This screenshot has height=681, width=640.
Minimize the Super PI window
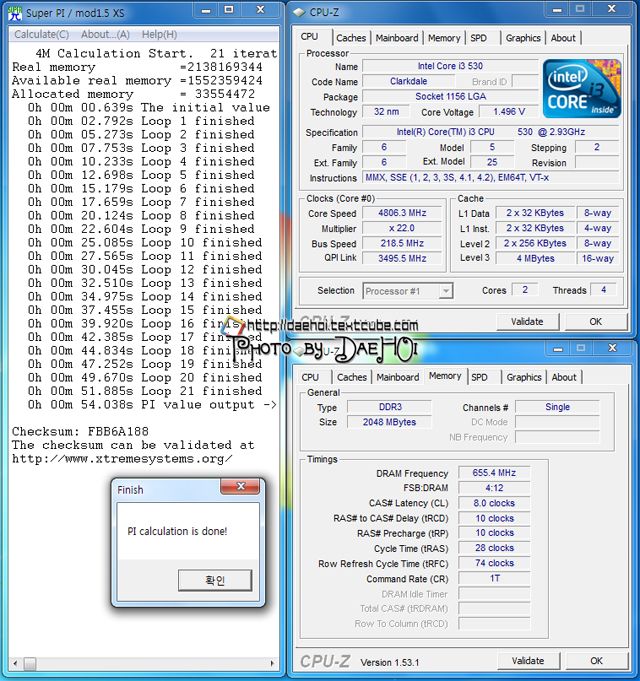pos(206,10)
